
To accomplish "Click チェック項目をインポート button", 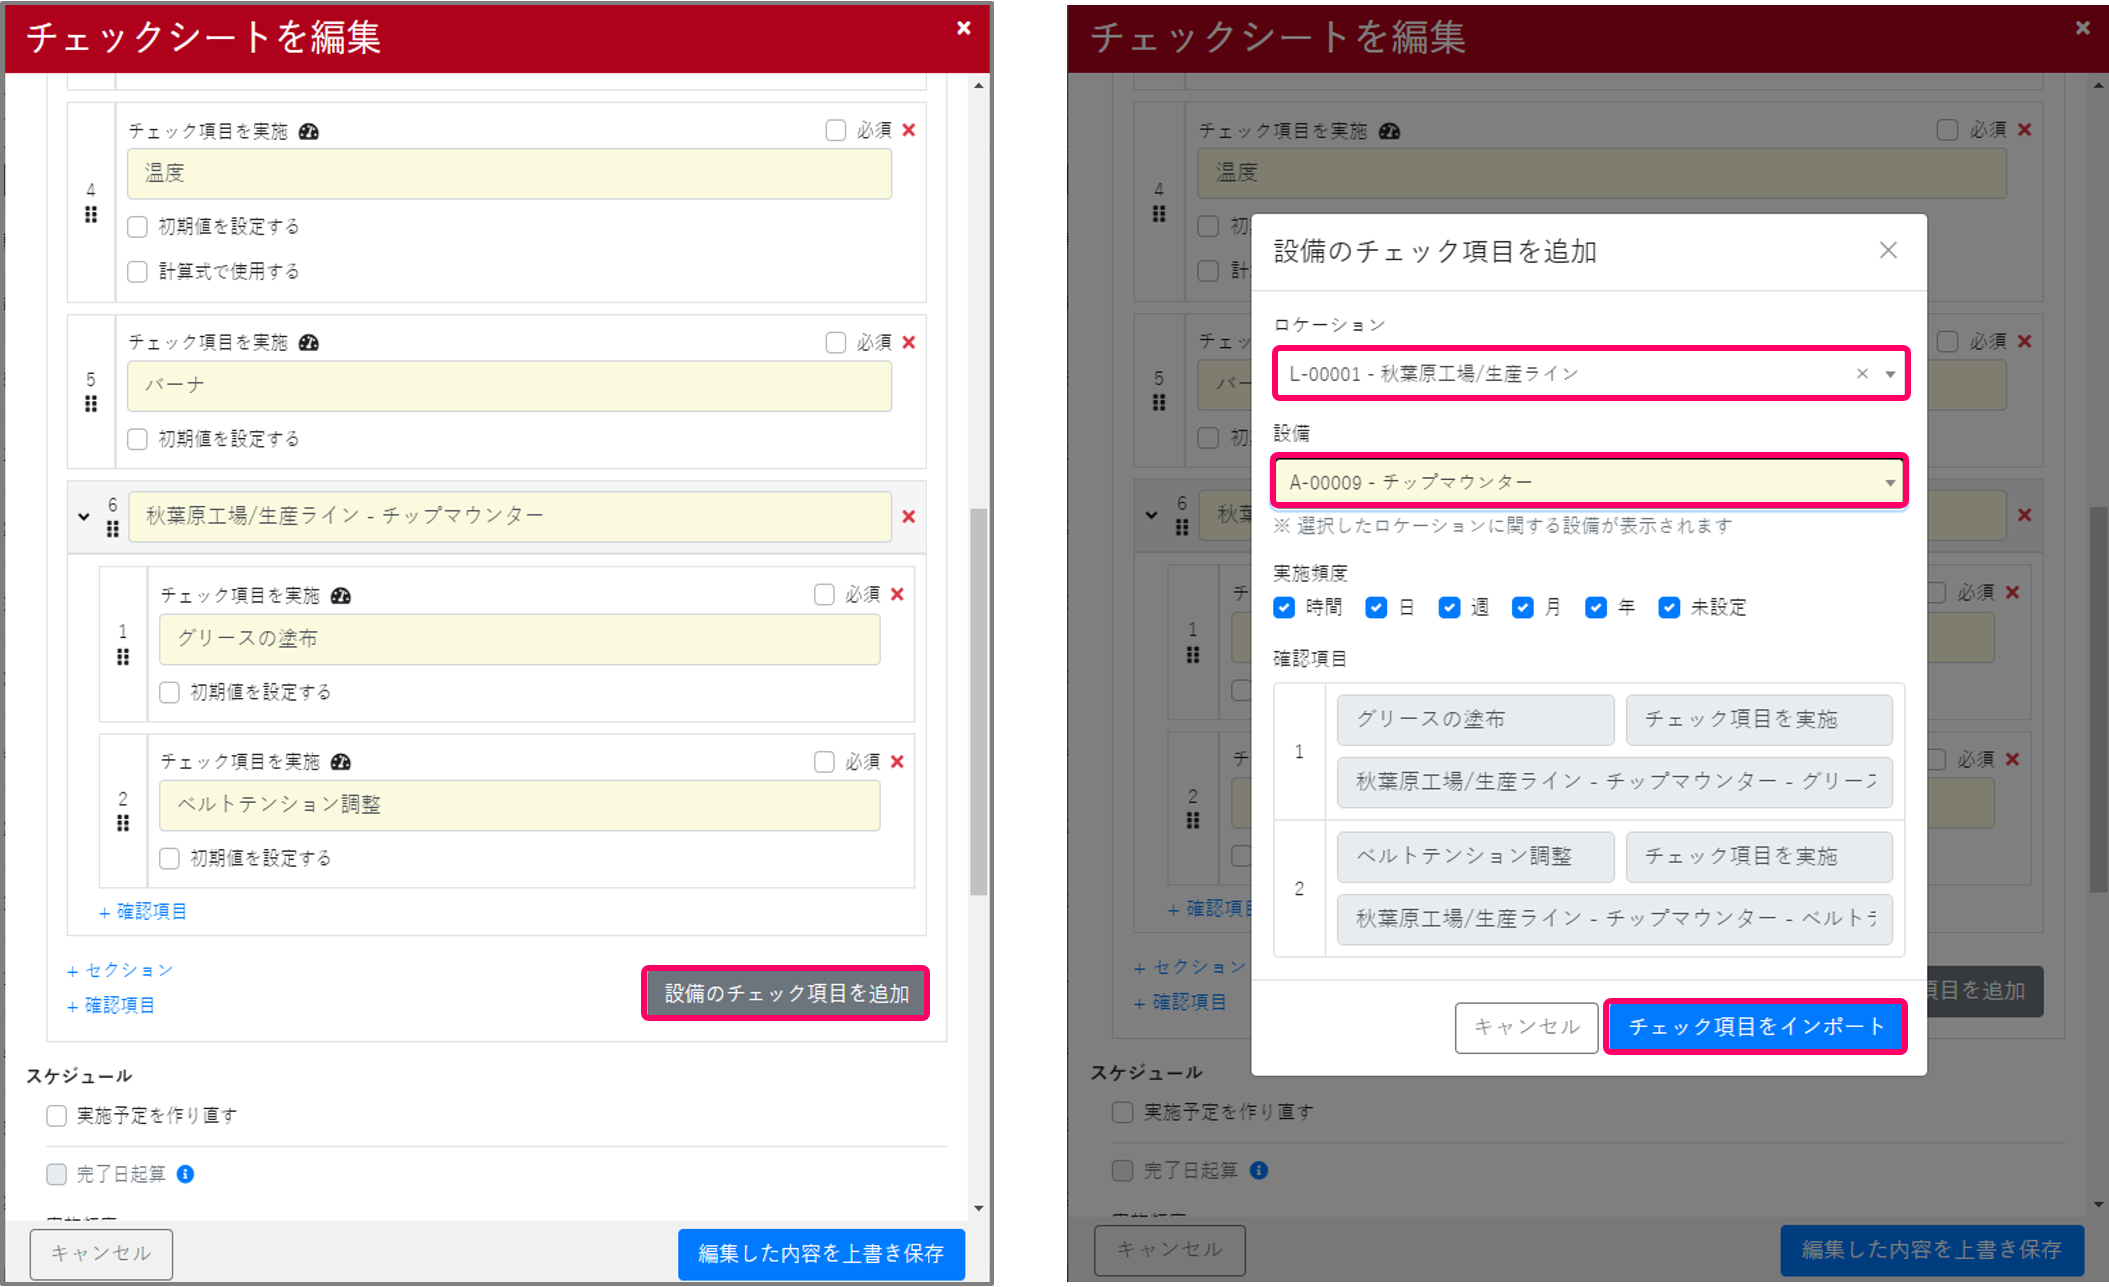I will 1755,1027.
